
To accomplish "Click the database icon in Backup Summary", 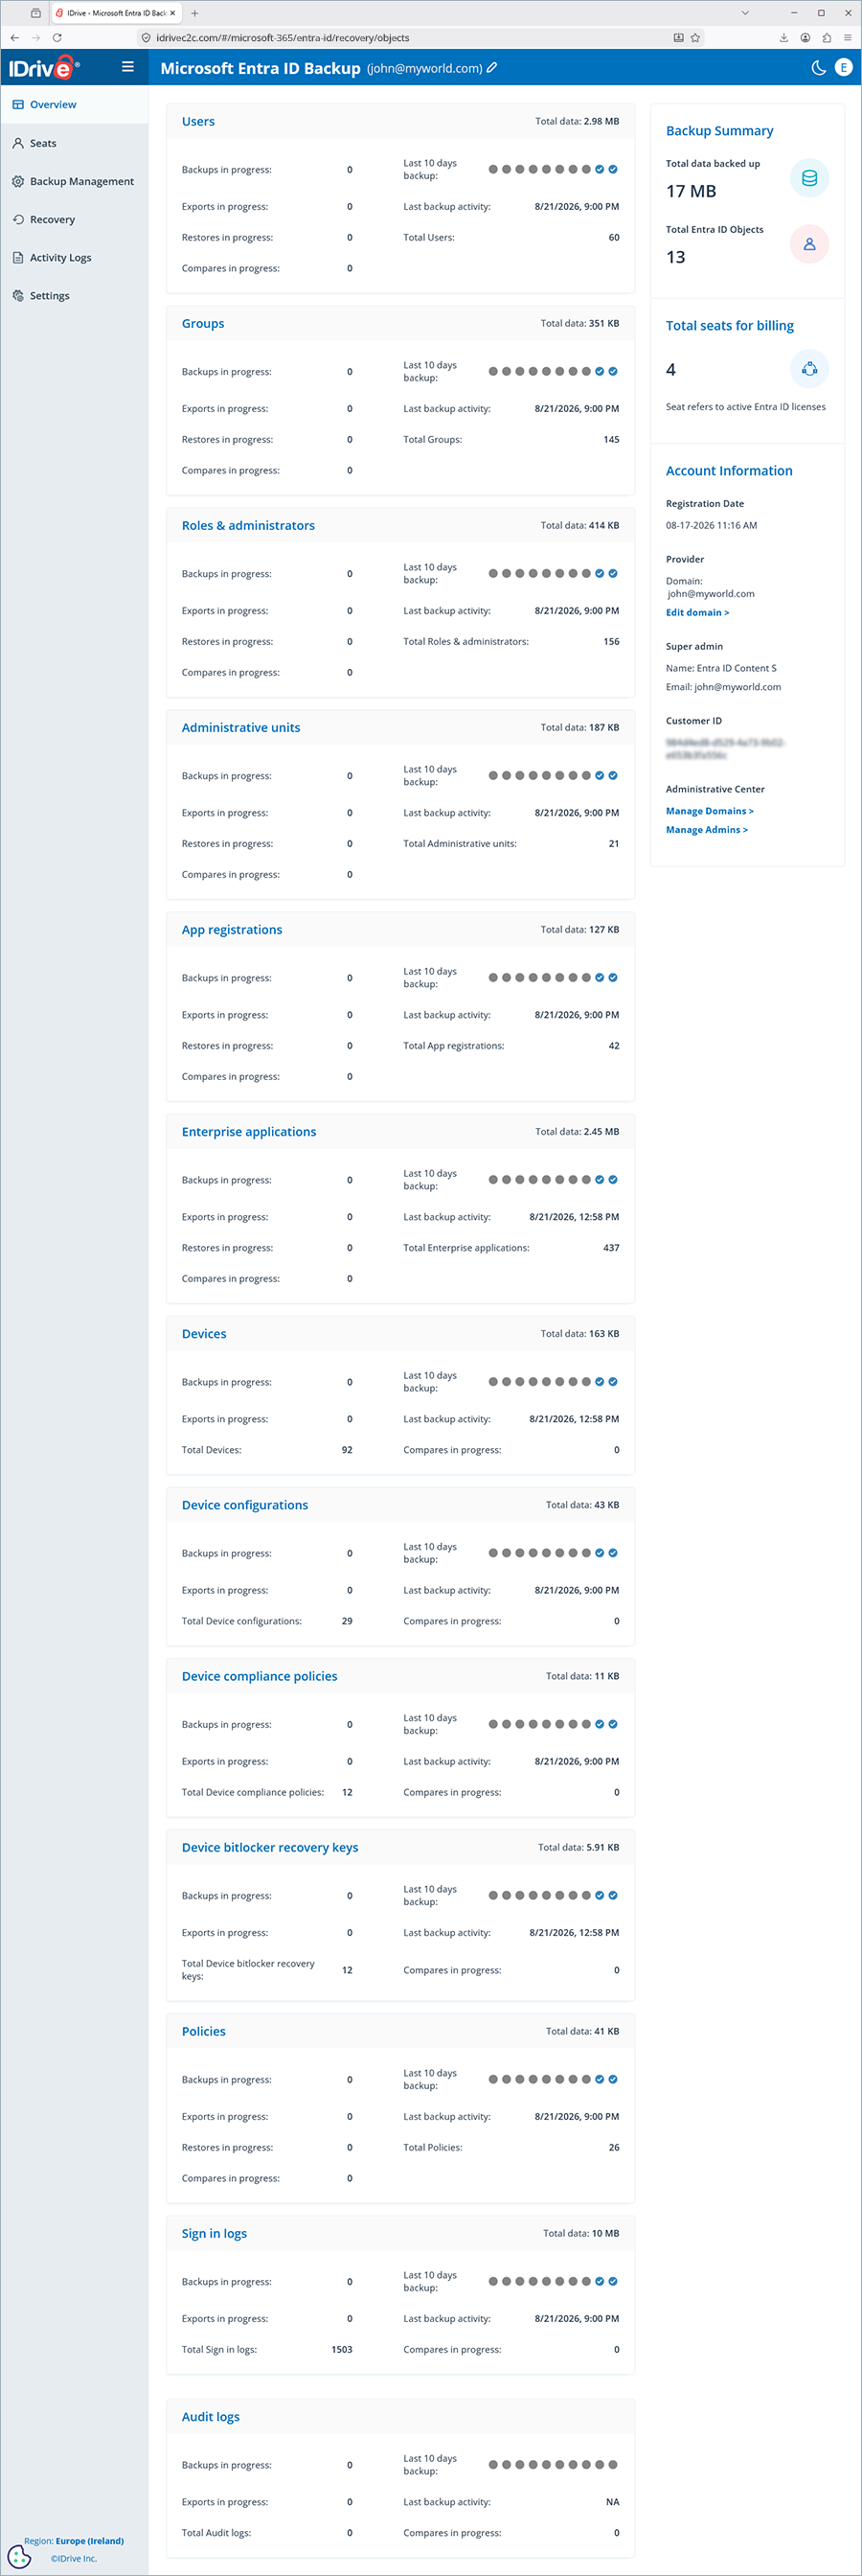I will [x=809, y=178].
